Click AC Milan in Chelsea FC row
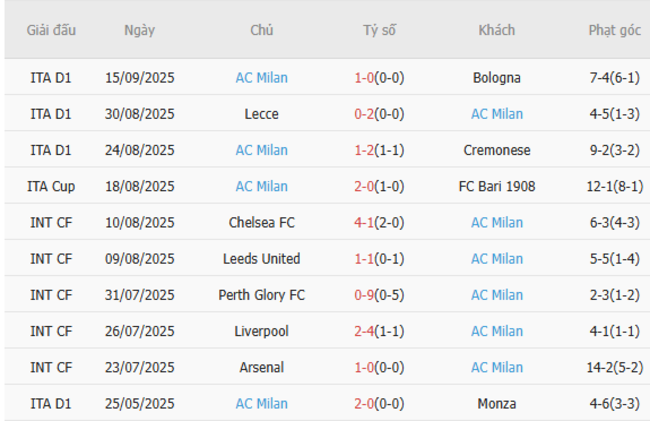This screenshot has width=650, height=421. [497, 222]
